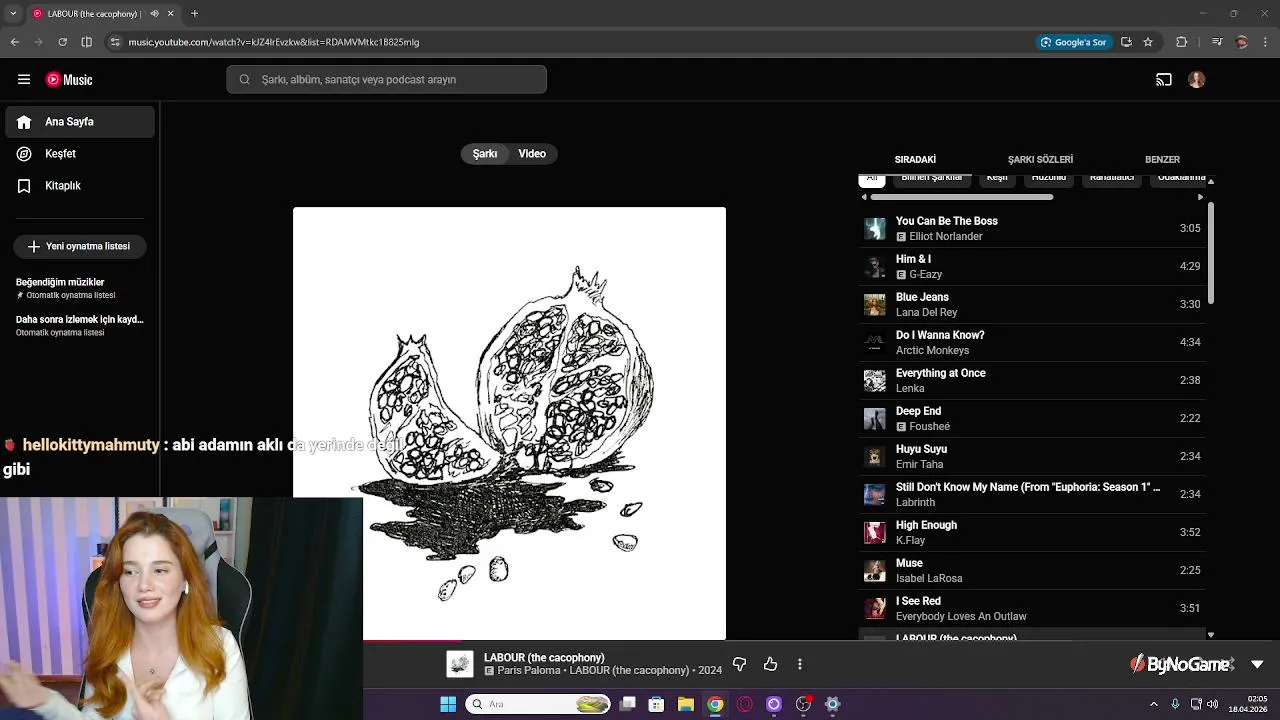Viewport: 1280px width, 720px height.
Task: Show hidden system tray icons
Action: tap(1153, 704)
